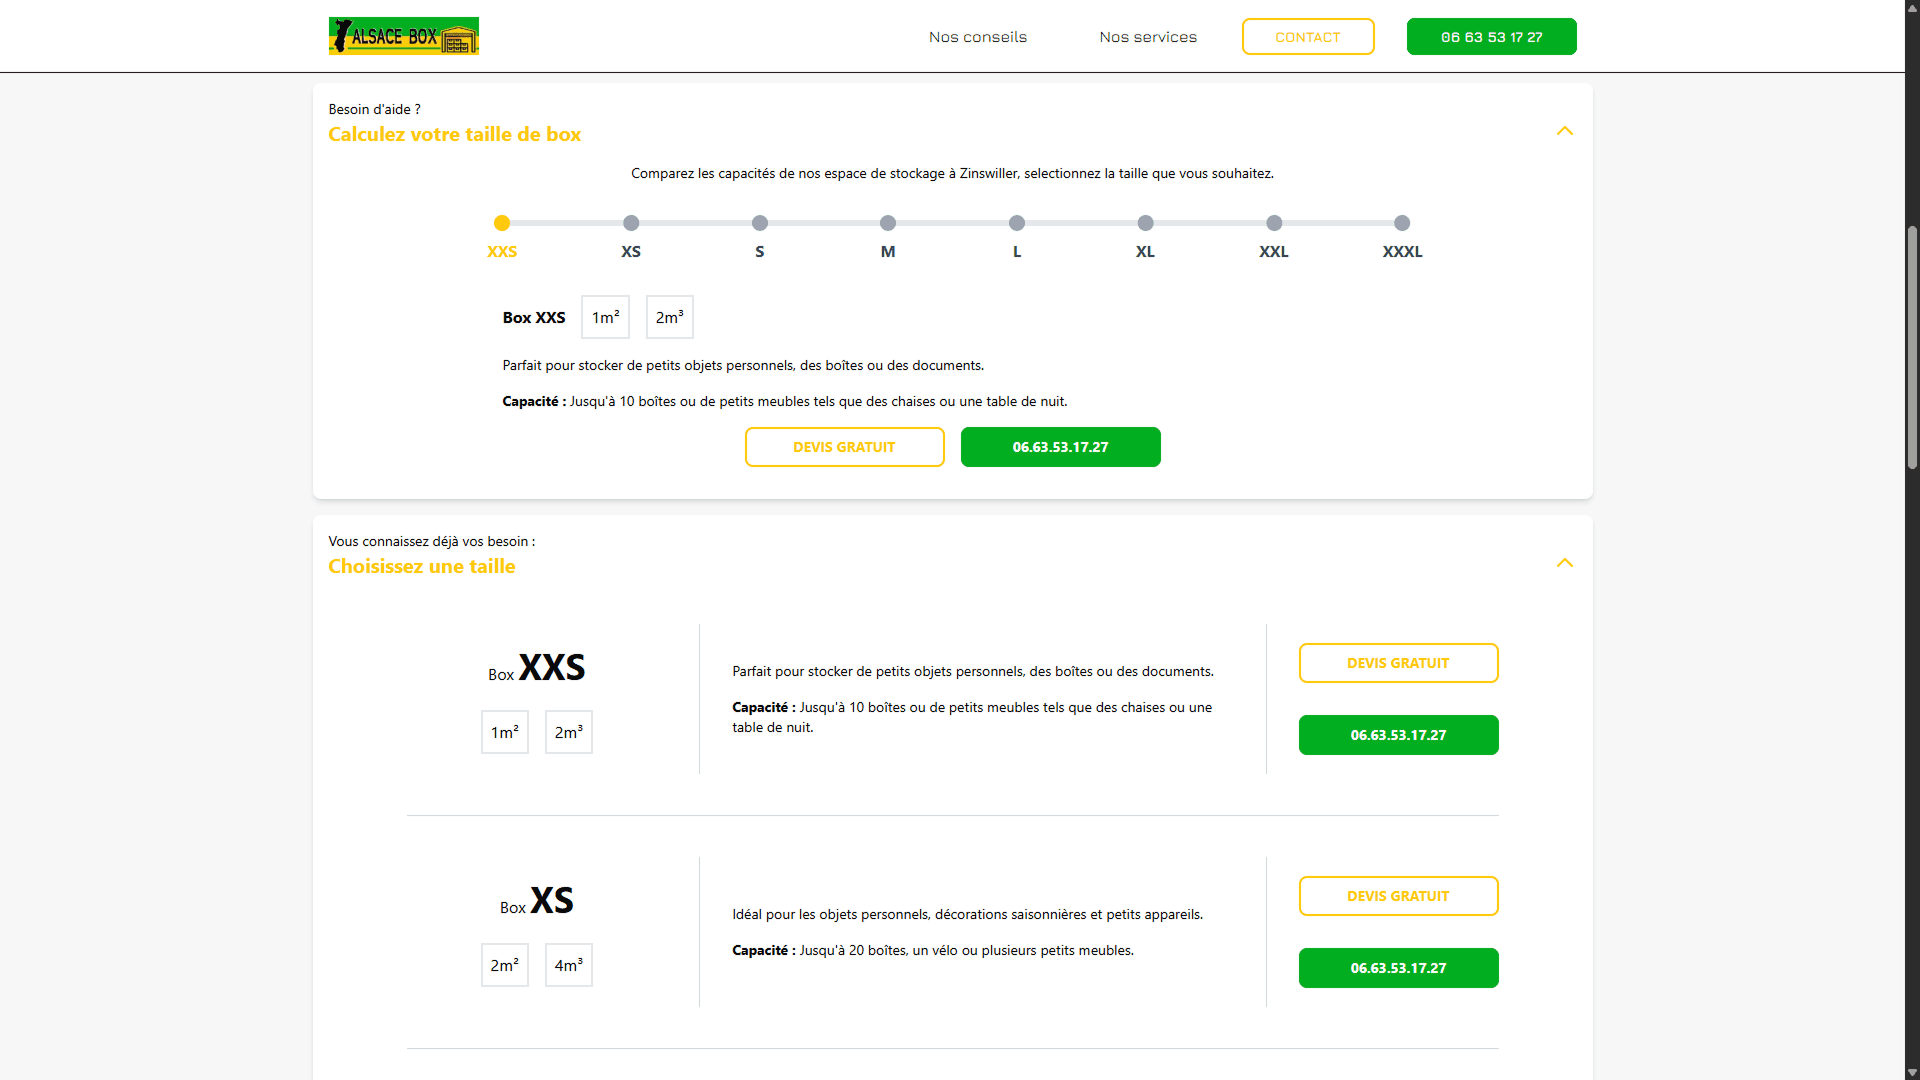Viewport: 1920px width, 1080px height.
Task: Pick the L size dot
Action: 1017,223
